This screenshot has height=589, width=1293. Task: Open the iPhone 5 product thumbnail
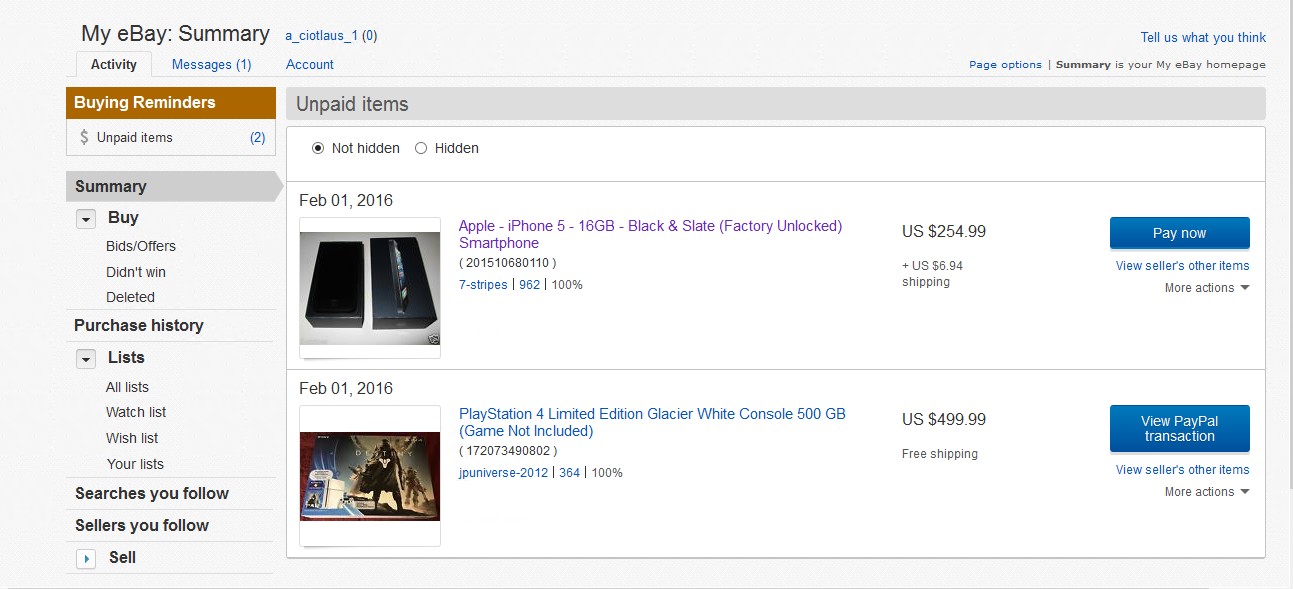(370, 289)
